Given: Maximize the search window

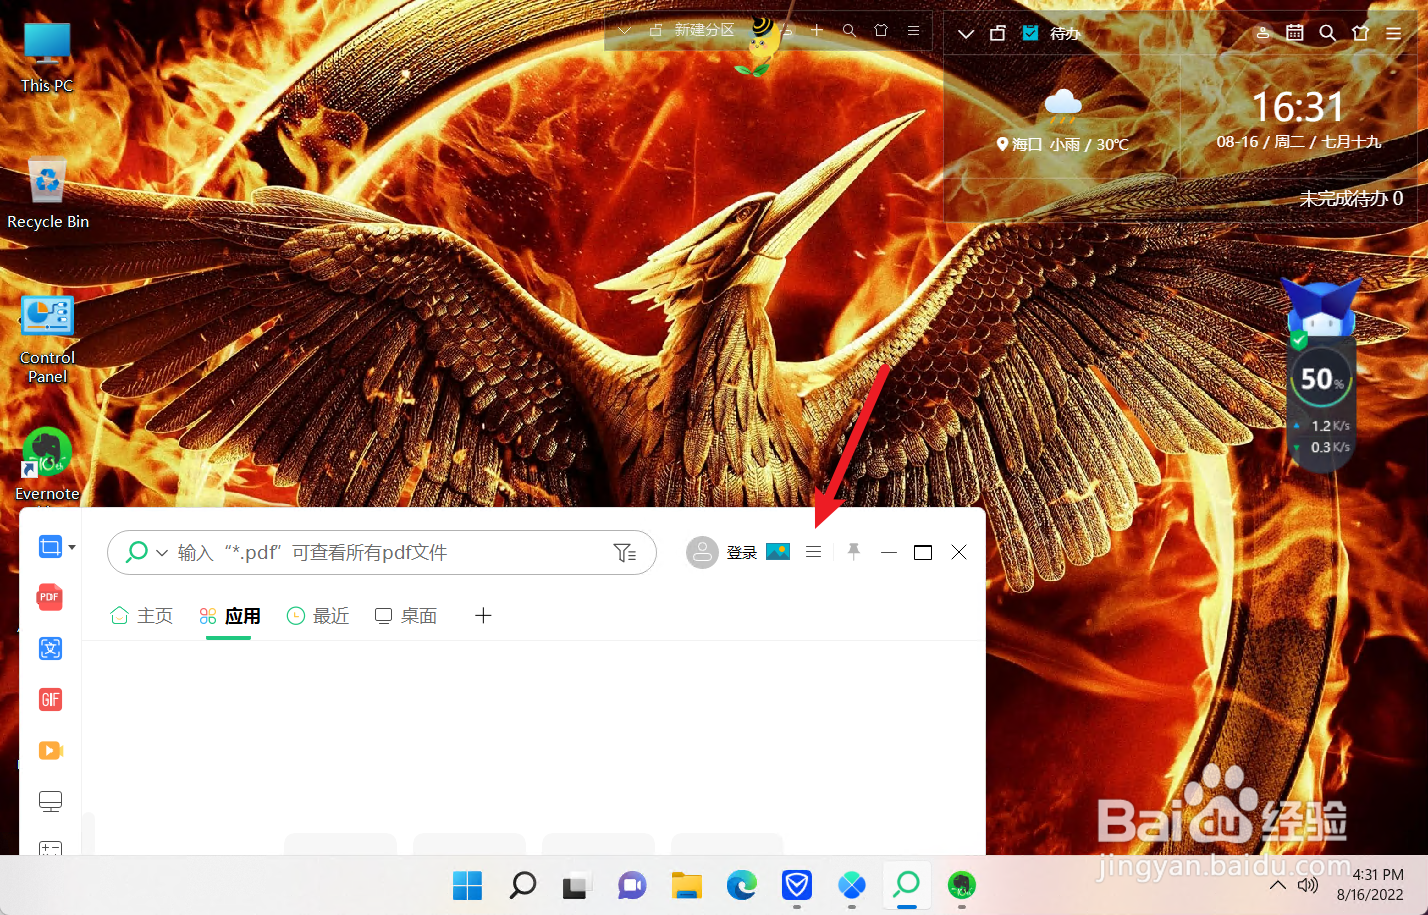Looking at the screenshot, I should 923,552.
